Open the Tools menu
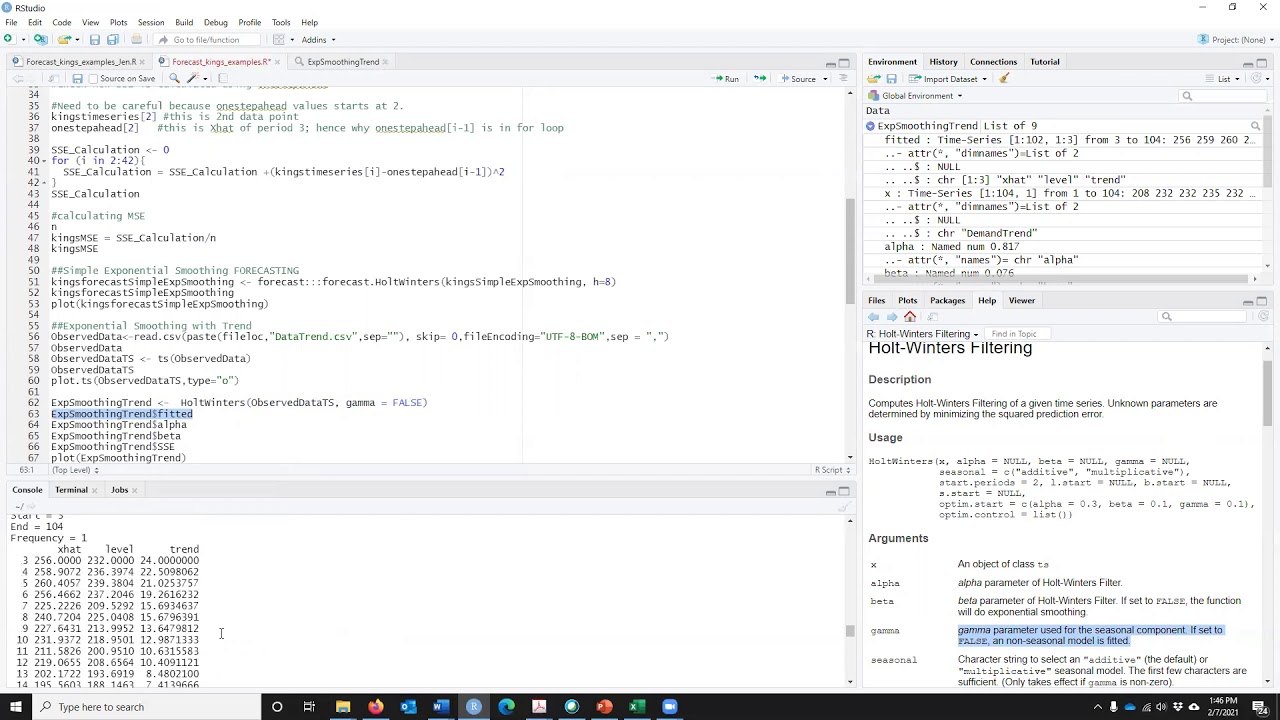This screenshot has height=720, width=1280. point(281,22)
